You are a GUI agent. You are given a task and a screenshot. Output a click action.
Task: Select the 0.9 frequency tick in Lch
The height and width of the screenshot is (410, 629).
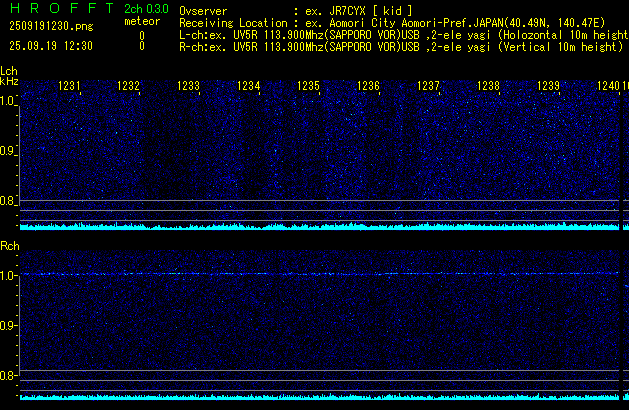(x=9, y=151)
